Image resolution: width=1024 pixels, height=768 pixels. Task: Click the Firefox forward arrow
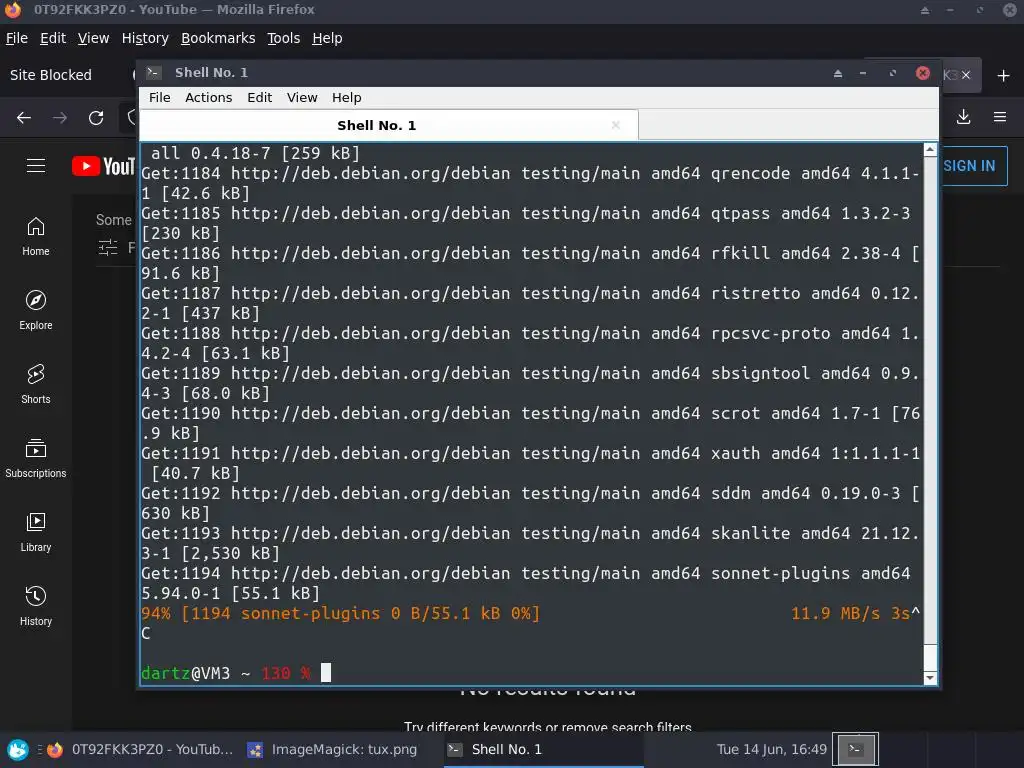point(59,118)
